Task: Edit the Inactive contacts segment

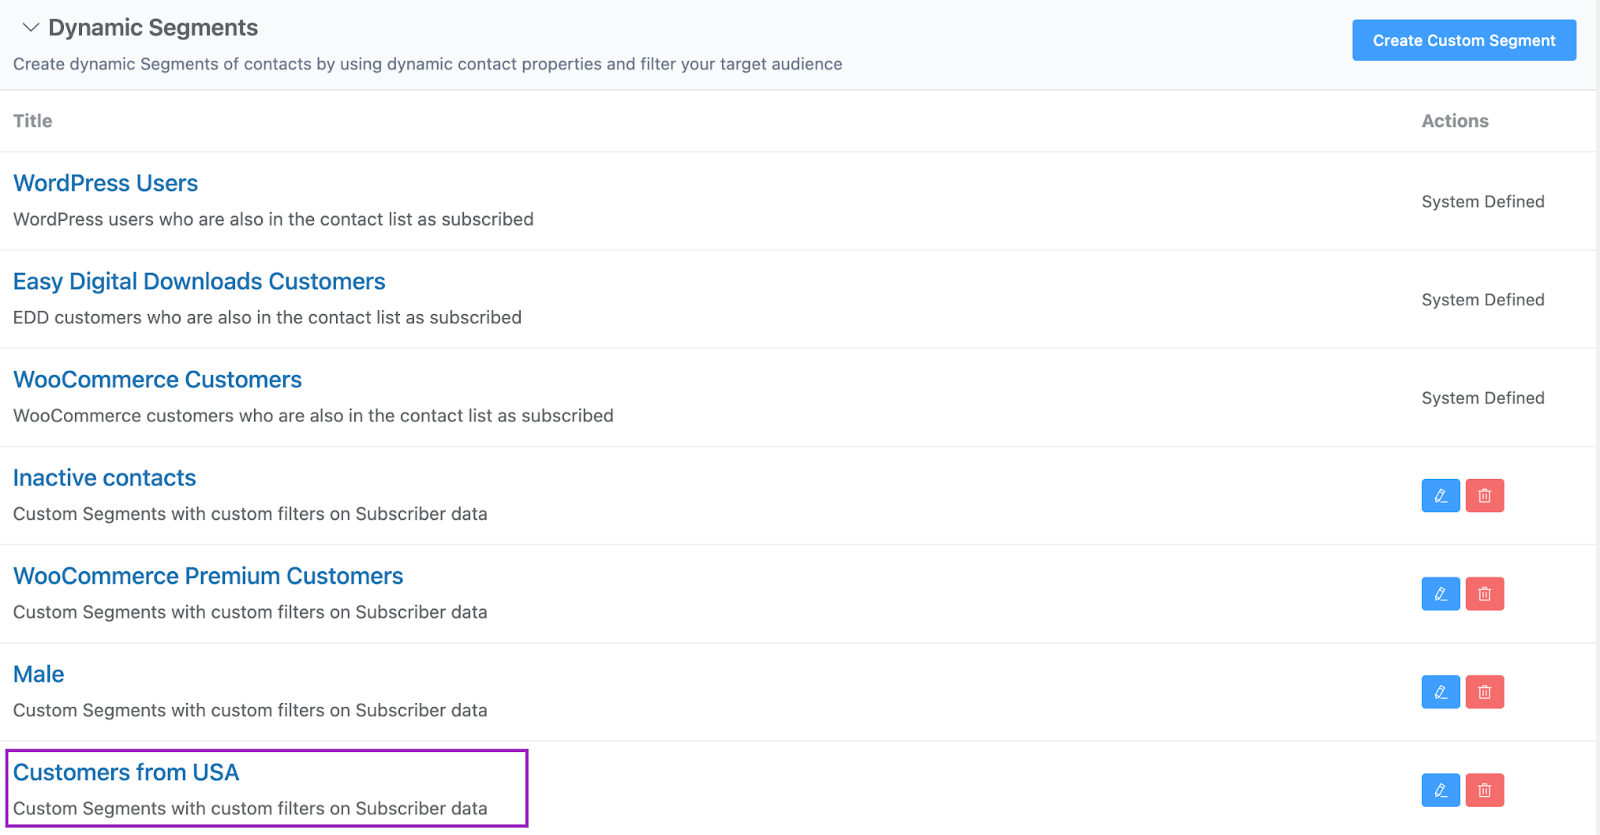Action: coord(1440,496)
